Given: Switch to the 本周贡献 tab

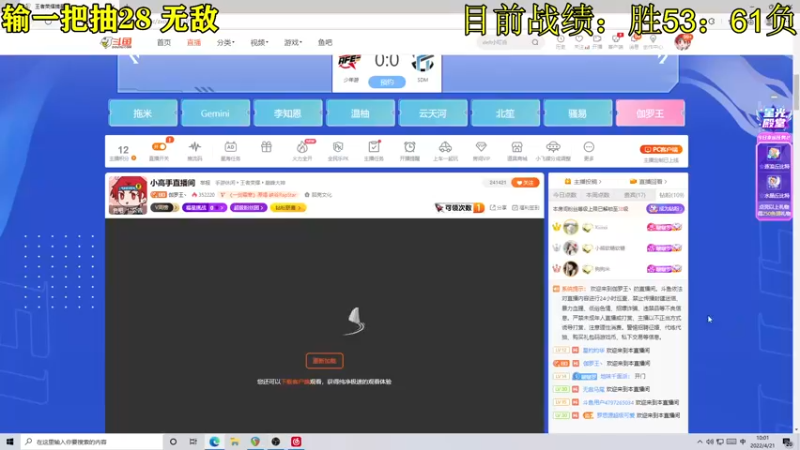Looking at the screenshot, I should (598, 195).
